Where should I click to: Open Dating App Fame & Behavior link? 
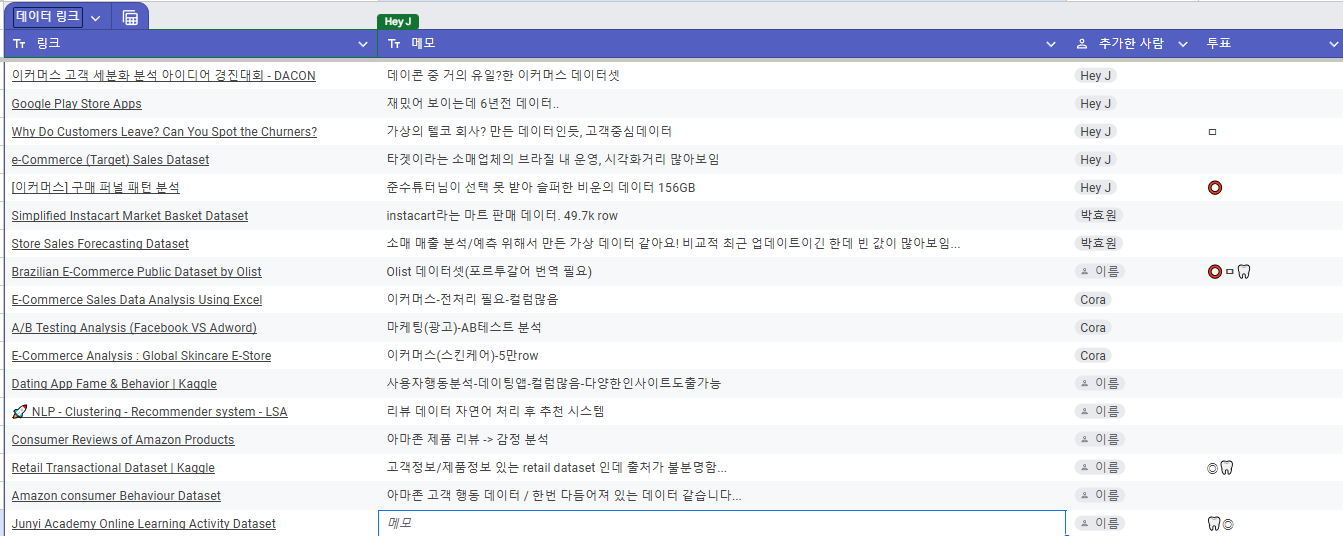point(114,384)
